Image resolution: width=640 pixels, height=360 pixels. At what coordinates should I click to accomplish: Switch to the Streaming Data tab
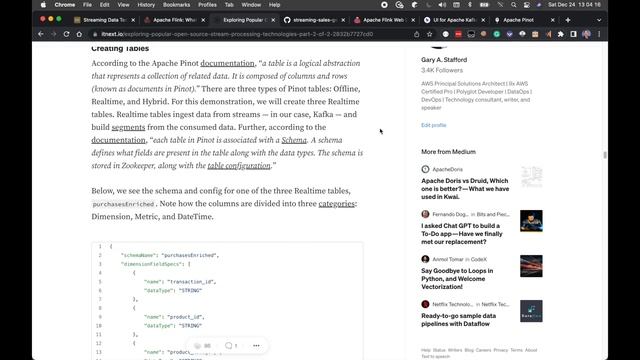point(104,20)
